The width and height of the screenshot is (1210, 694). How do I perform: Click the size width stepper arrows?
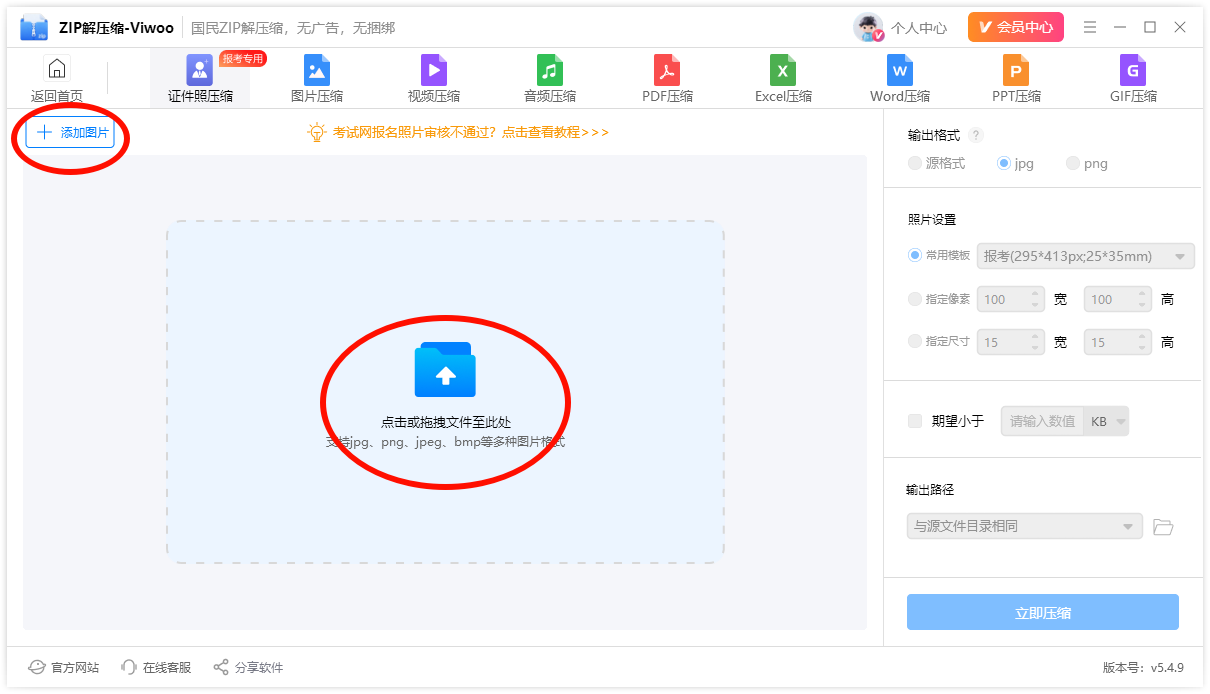click(1035, 342)
